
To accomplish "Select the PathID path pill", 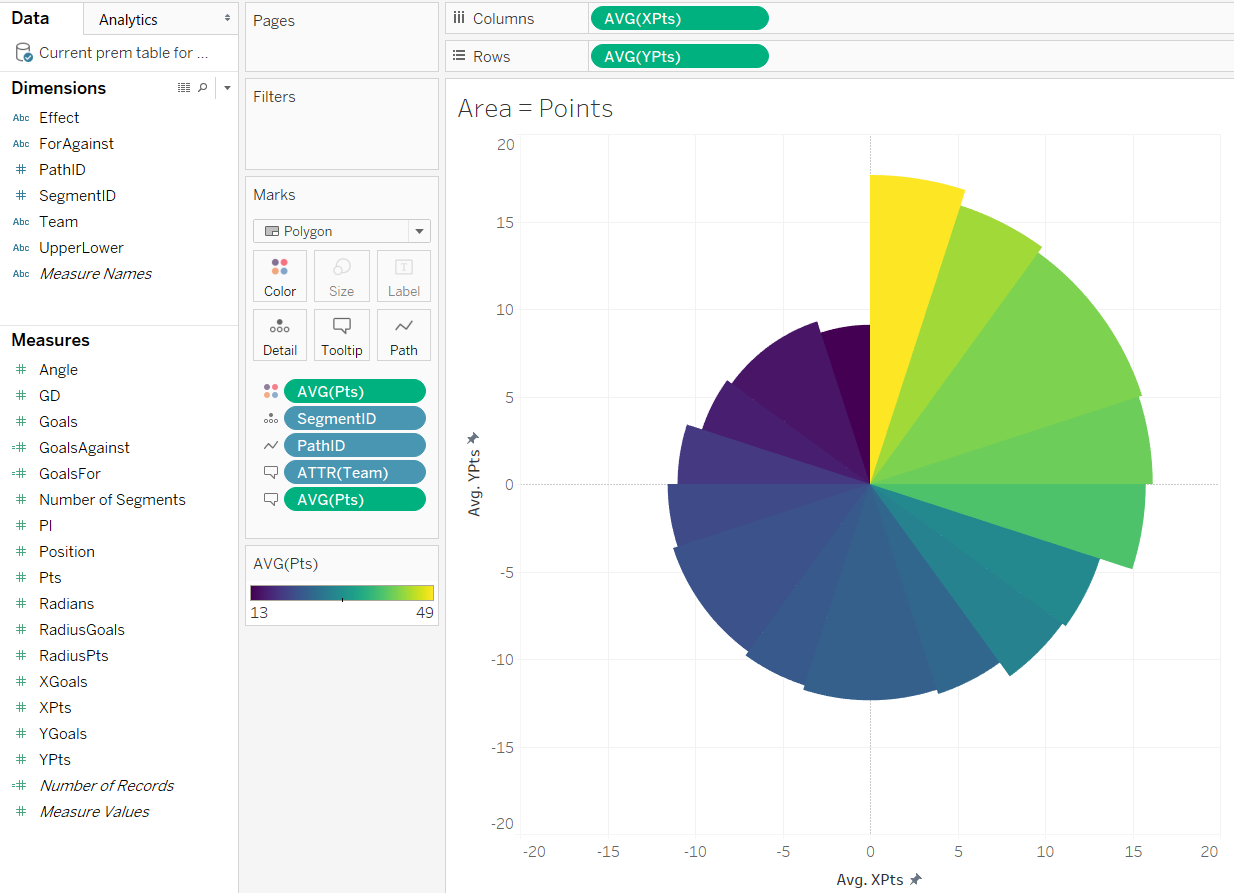I will (355, 445).
